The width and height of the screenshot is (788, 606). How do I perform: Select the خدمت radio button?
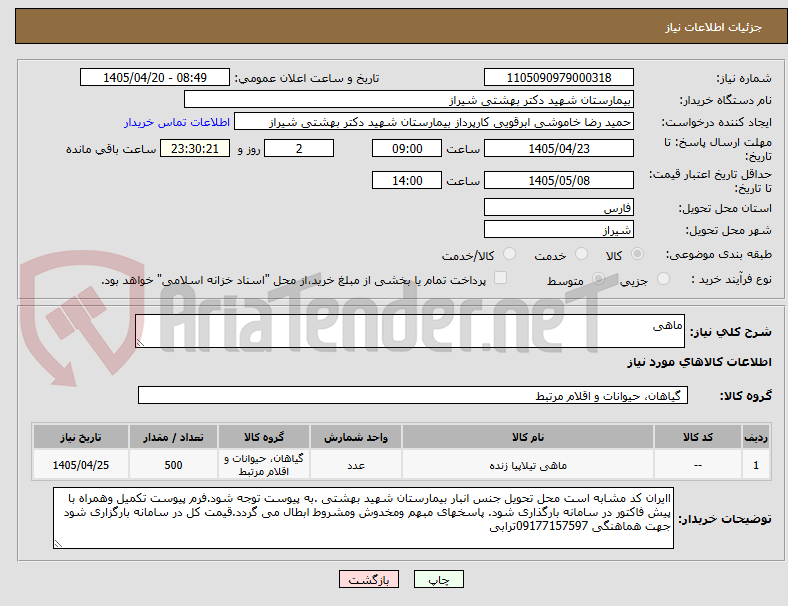pyautogui.click(x=581, y=254)
